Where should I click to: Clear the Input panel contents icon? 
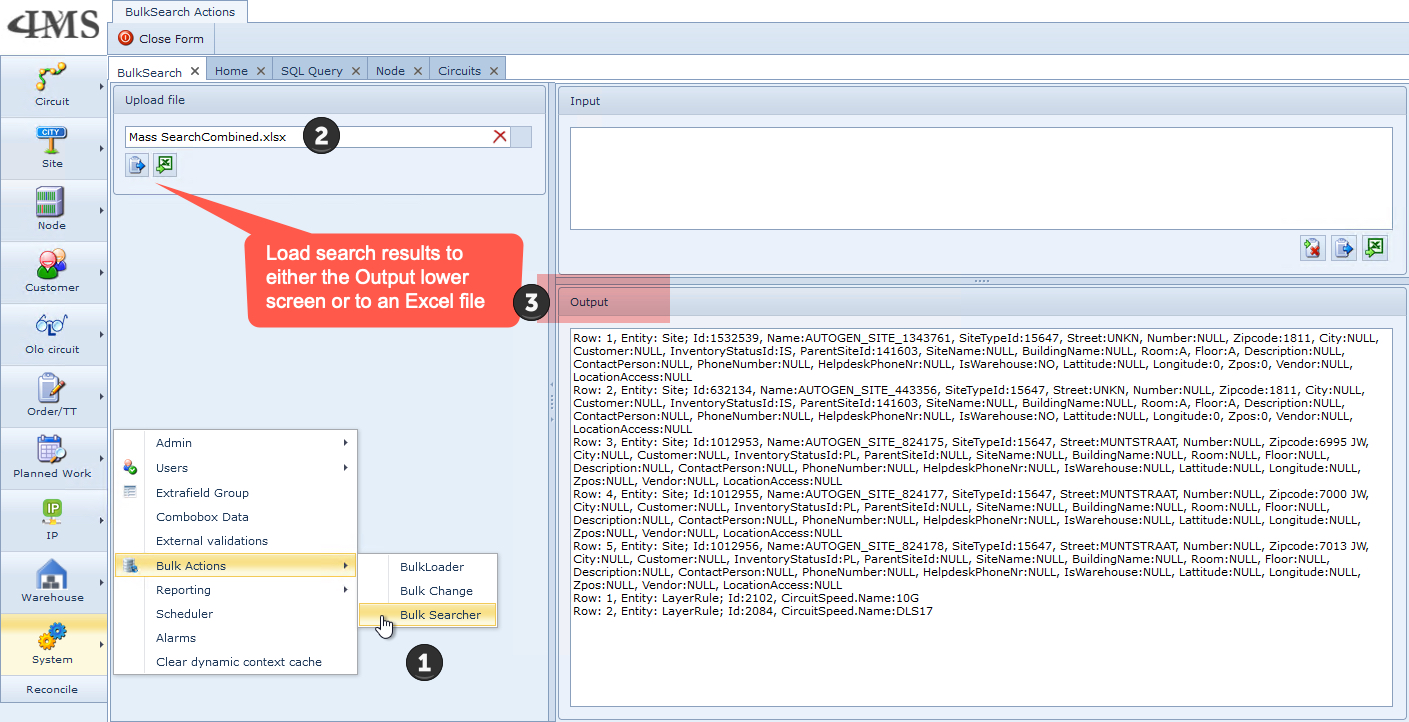click(1312, 248)
